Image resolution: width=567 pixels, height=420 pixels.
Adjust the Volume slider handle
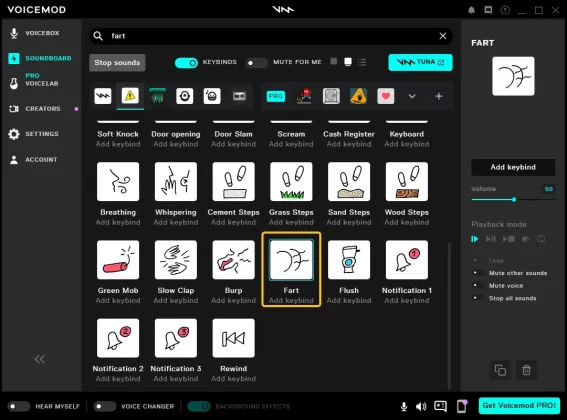click(x=514, y=199)
